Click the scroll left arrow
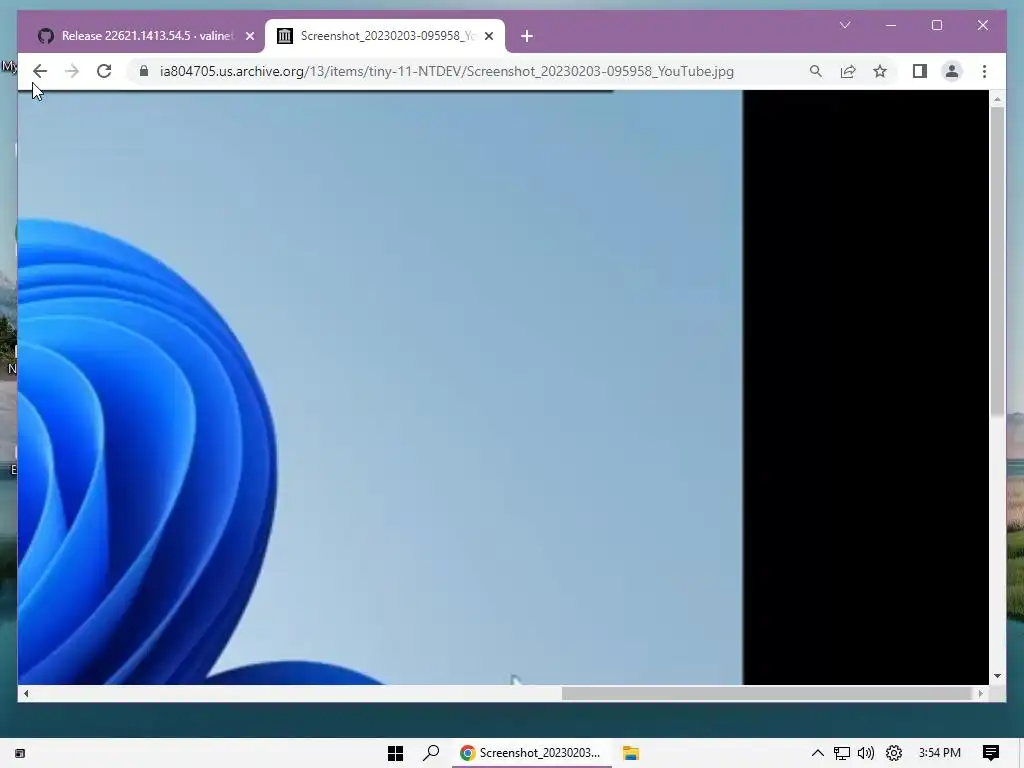 click(x=25, y=694)
